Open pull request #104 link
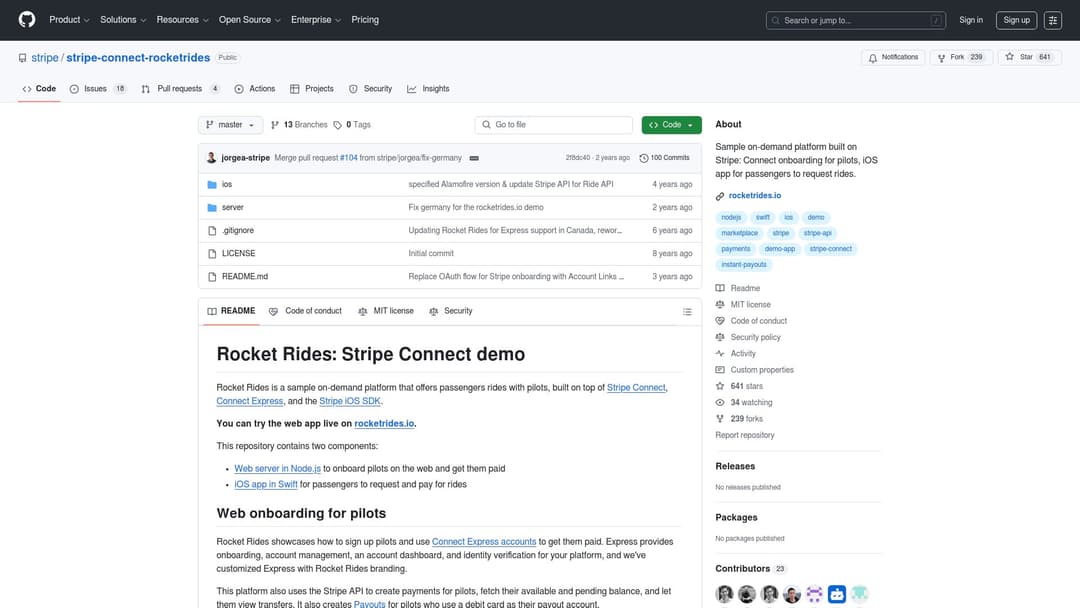This screenshot has height=608, width=1080. (x=349, y=158)
